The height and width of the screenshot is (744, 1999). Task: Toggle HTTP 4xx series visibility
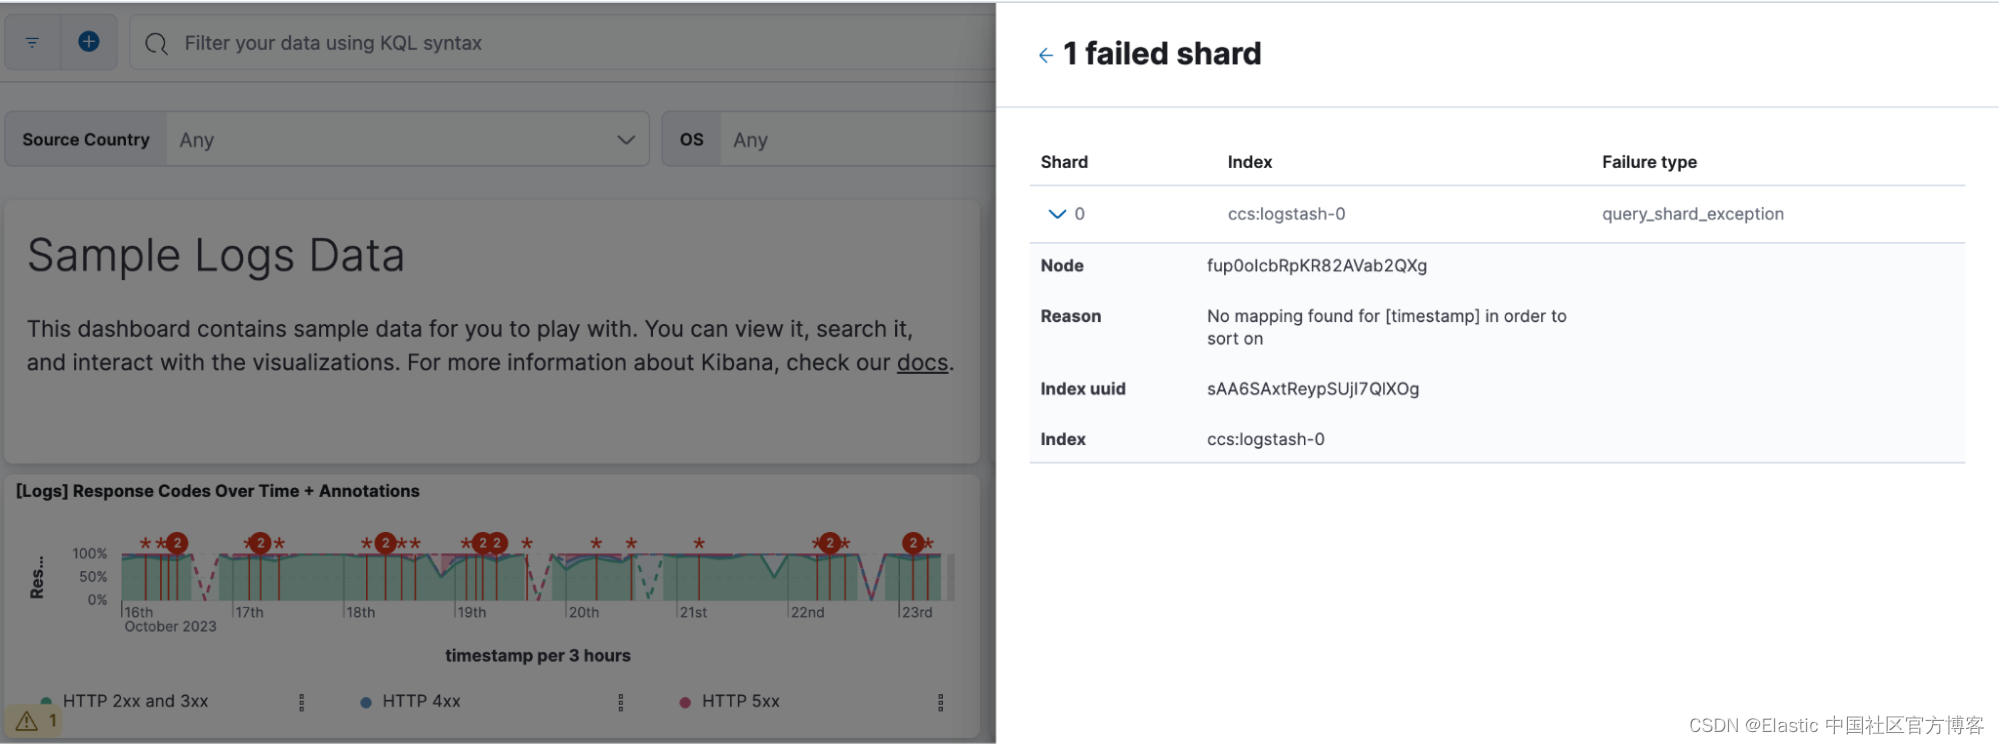(x=421, y=701)
